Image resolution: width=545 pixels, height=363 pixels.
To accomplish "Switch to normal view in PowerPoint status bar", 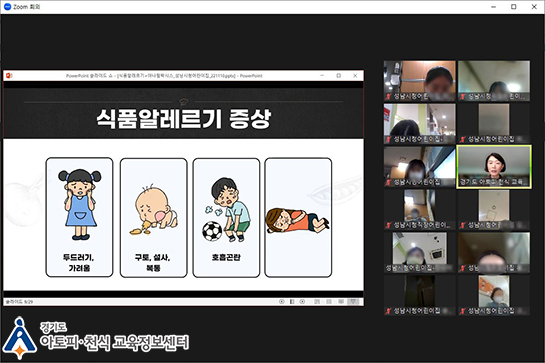I will tap(317, 301).
